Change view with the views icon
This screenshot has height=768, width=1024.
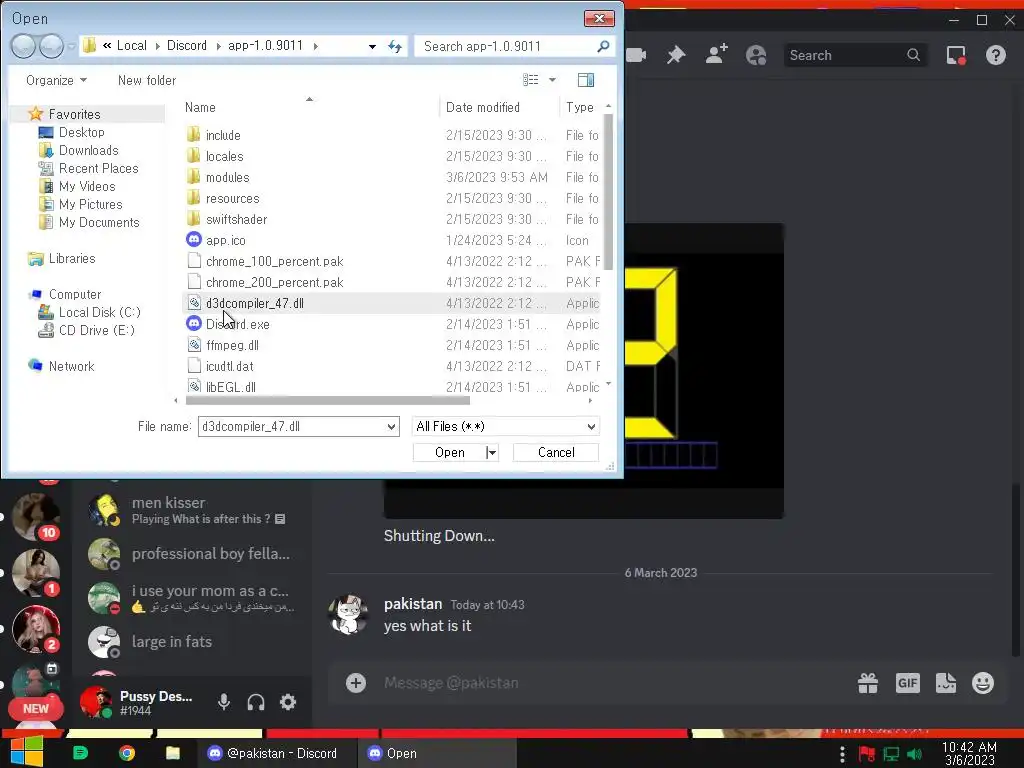pos(530,80)
